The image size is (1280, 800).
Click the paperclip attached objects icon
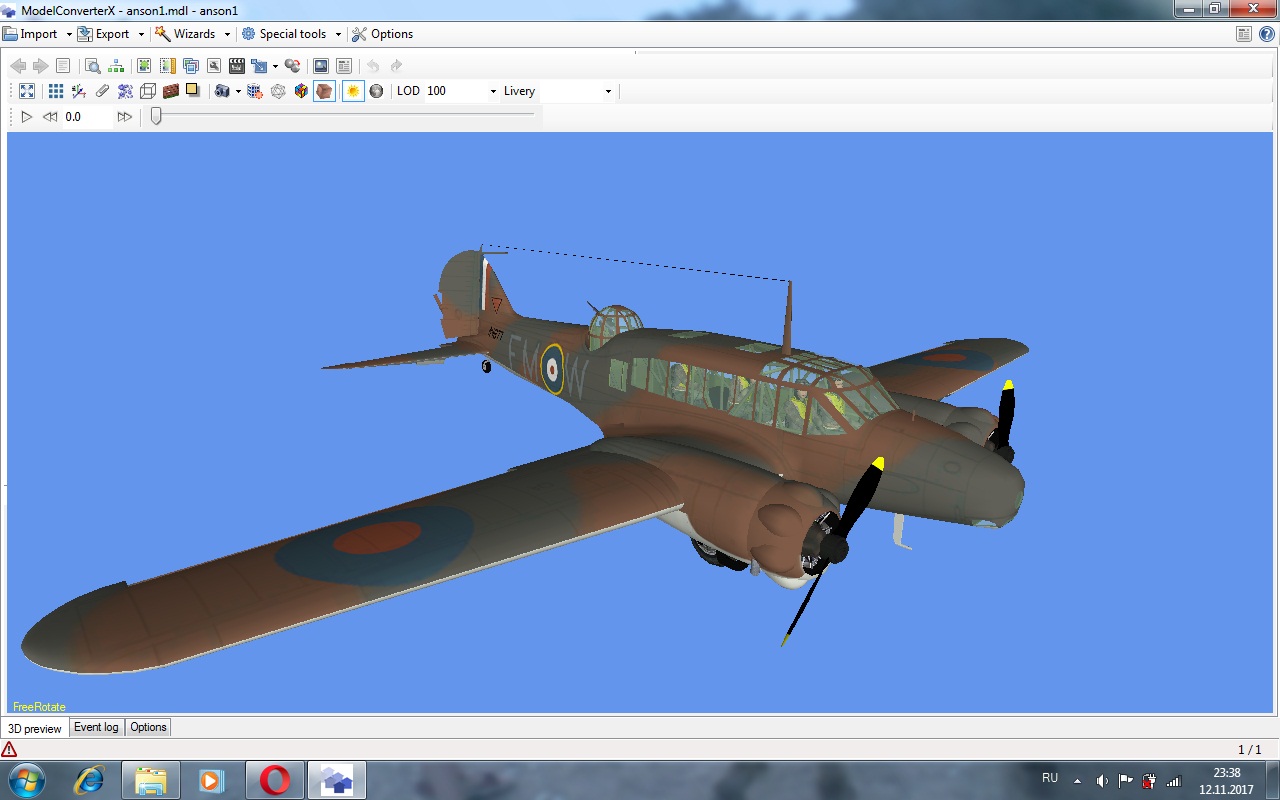tap(102, 91)
